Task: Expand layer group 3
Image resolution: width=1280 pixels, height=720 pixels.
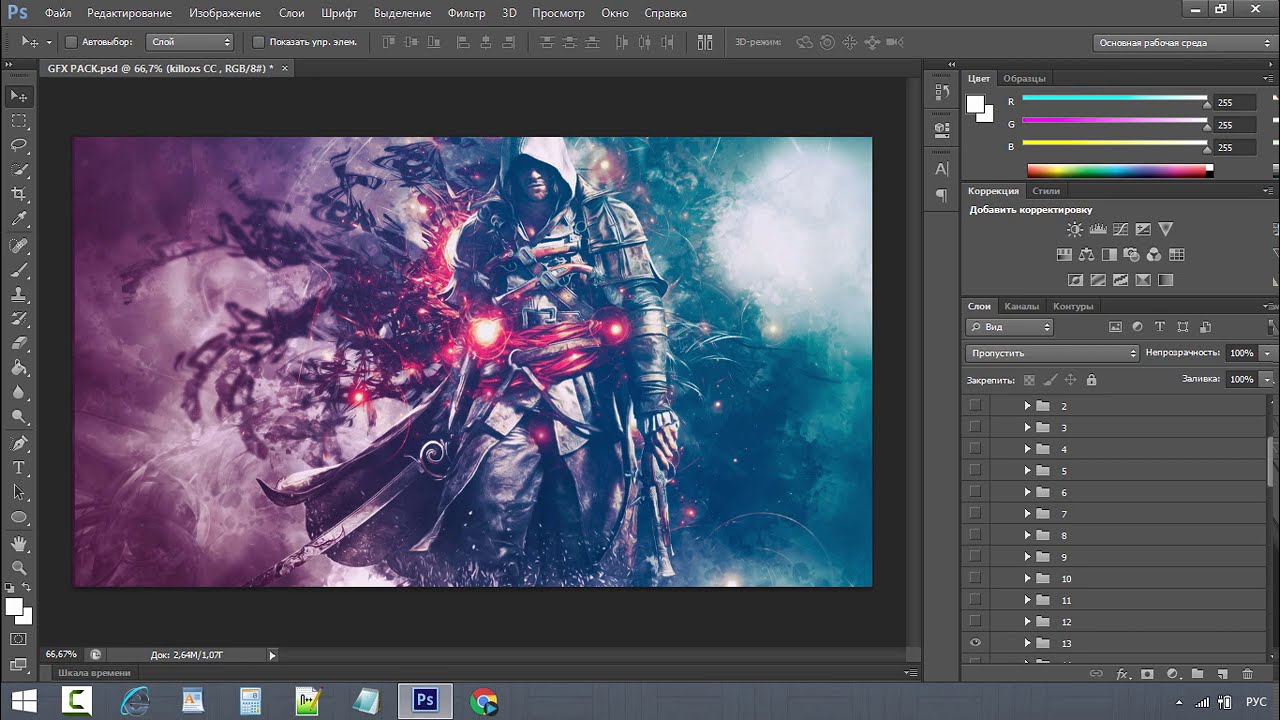Action: tap(1027, 427)
